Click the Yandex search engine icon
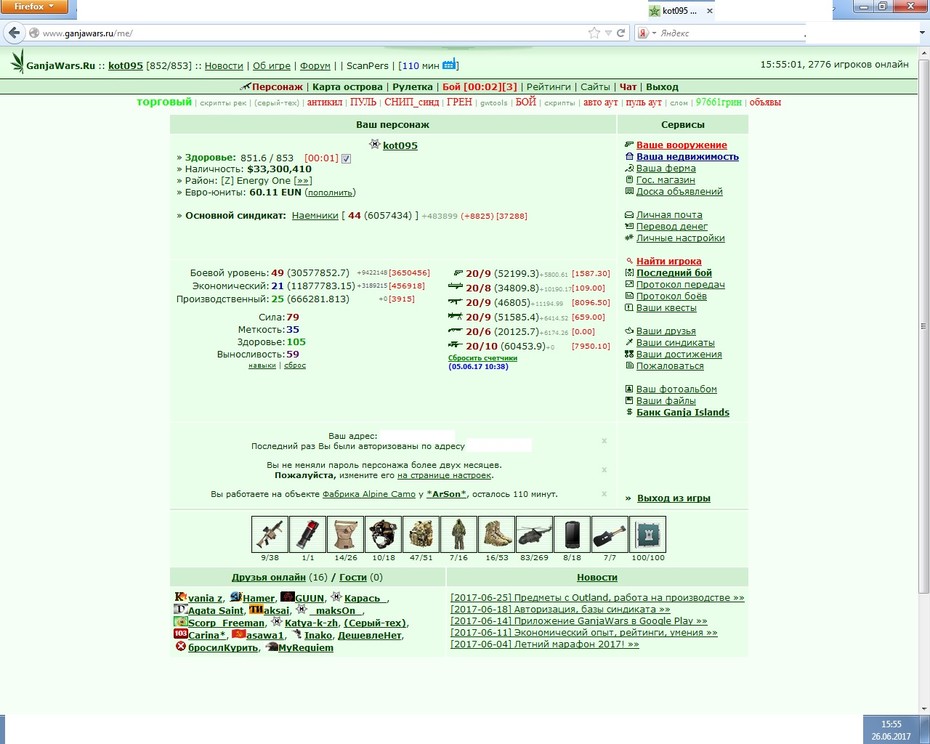Screen dimensions: 930x744 (643, 33)
